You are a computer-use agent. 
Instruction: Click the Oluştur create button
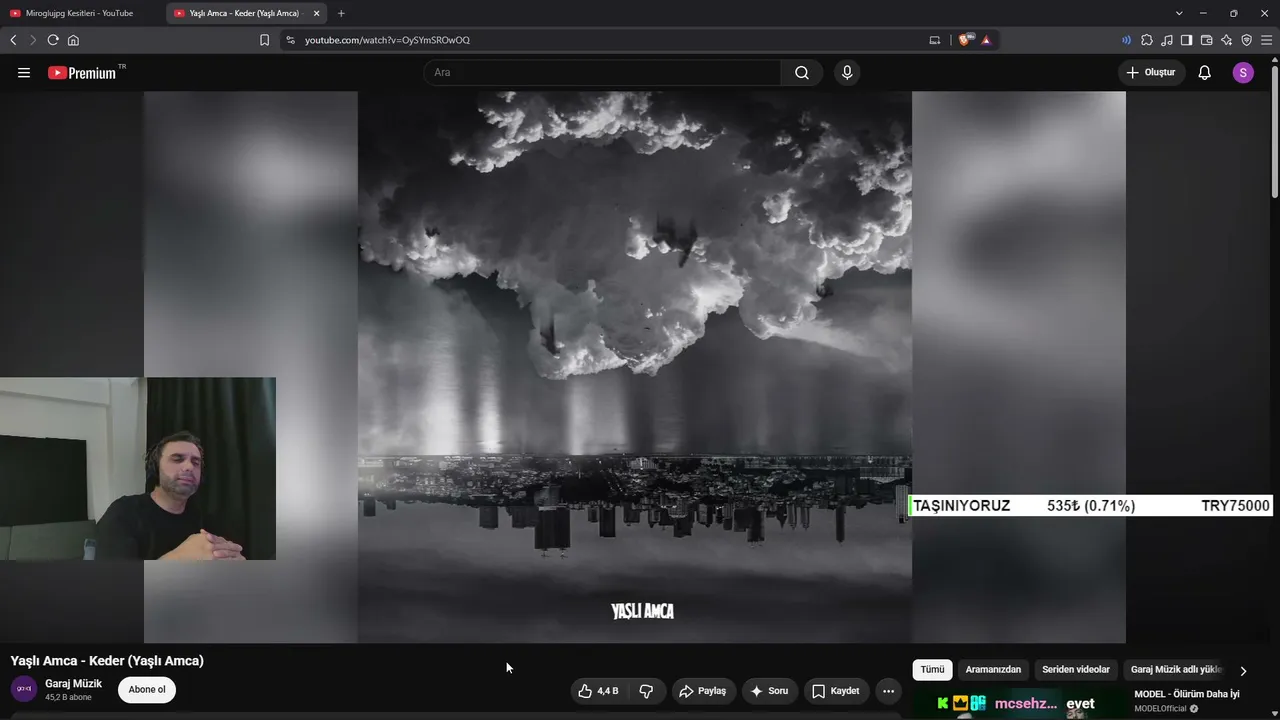point(1152,73)
